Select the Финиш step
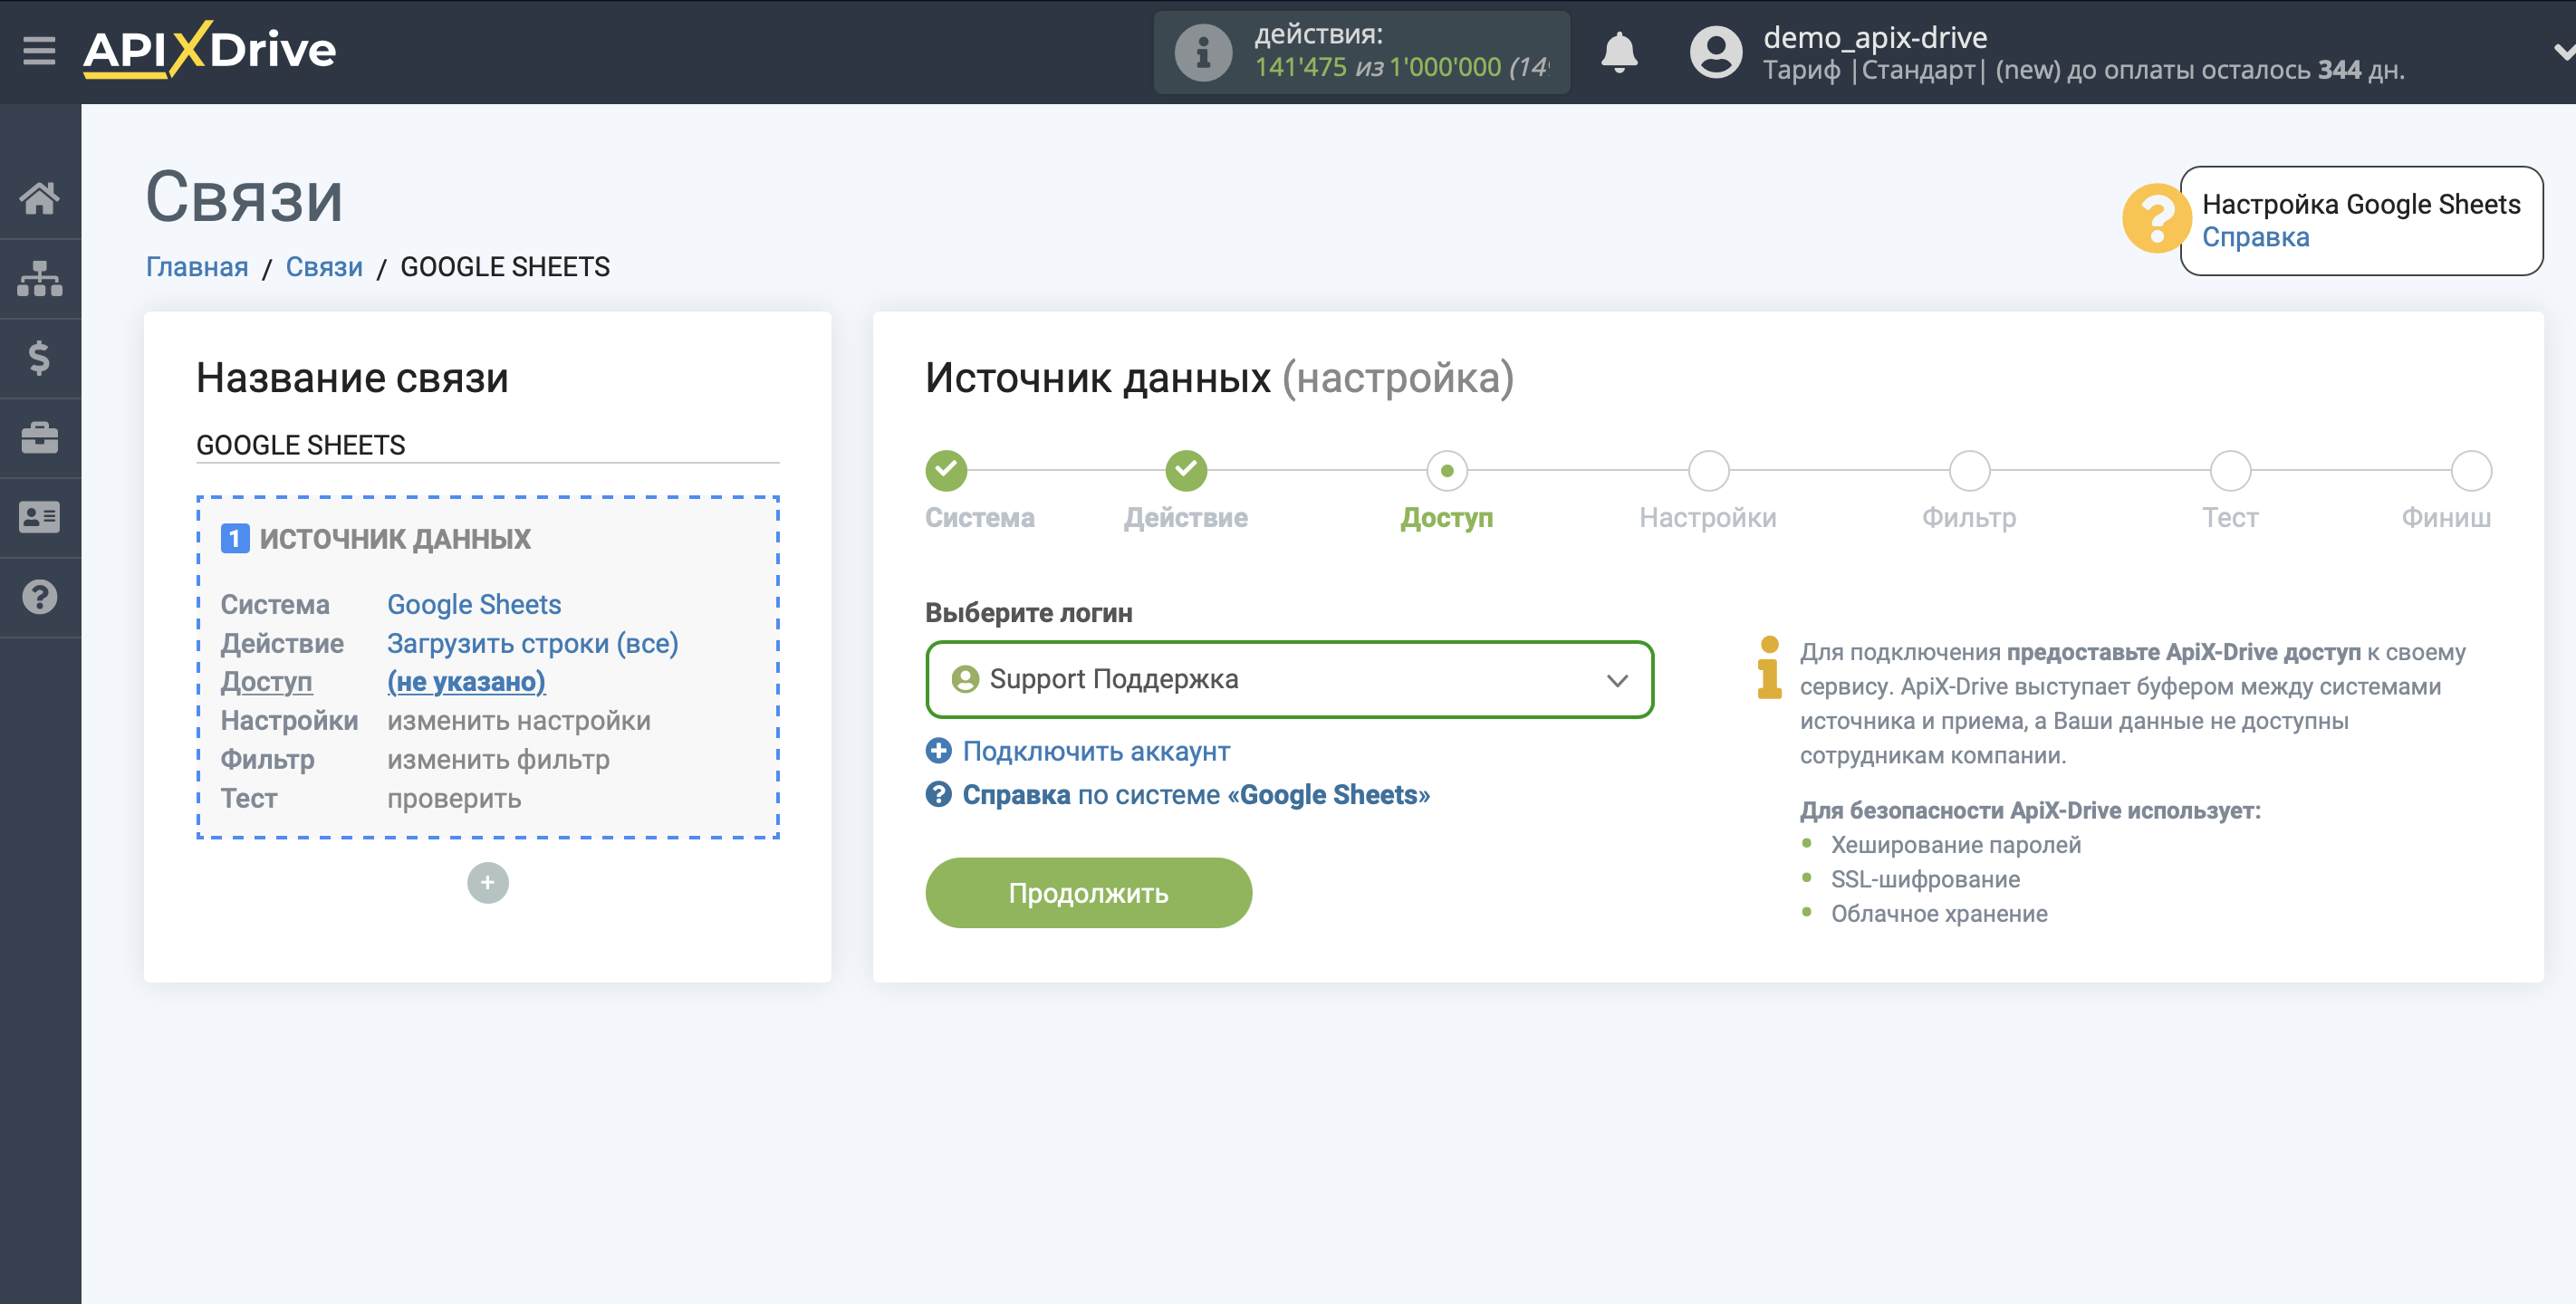This screenshot has width=2576, height=1304. click(2471, 471)
